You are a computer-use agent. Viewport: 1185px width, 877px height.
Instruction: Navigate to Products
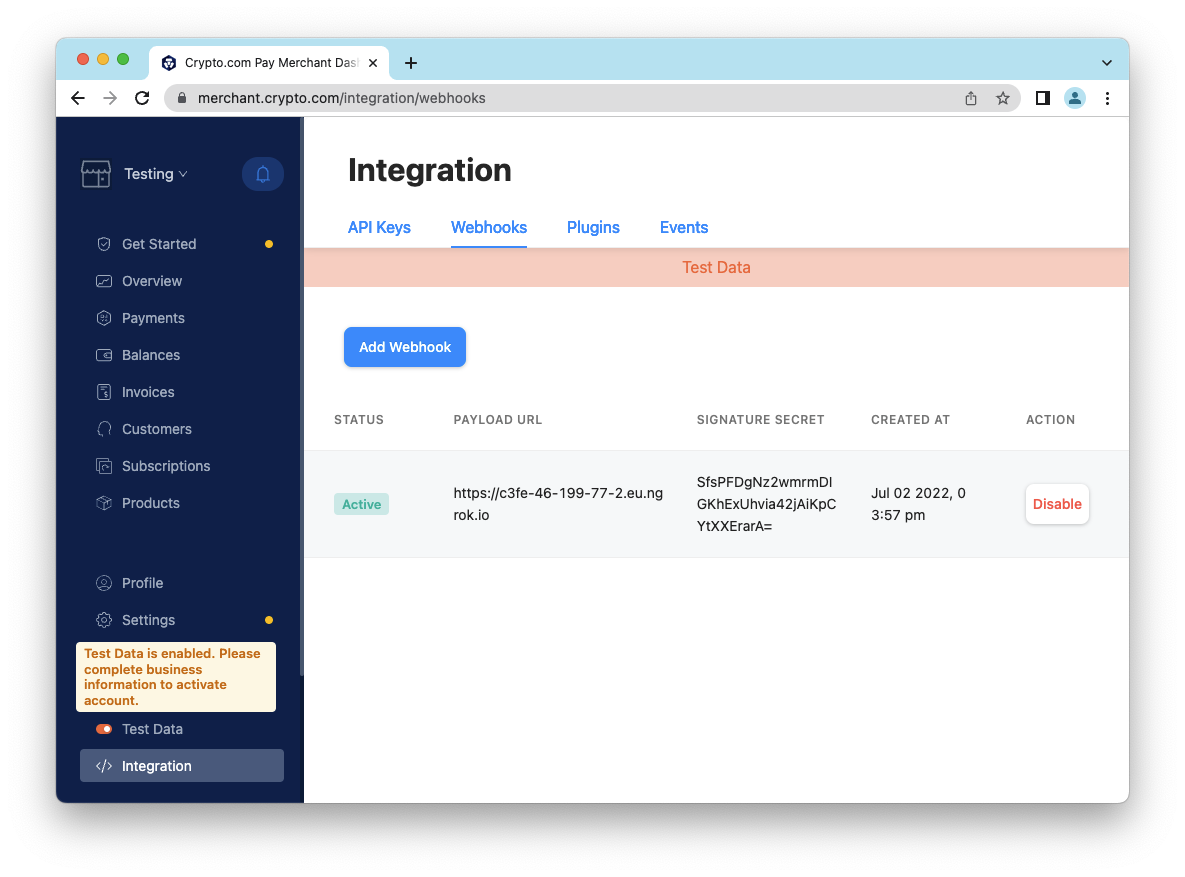[x=150, y=503]
